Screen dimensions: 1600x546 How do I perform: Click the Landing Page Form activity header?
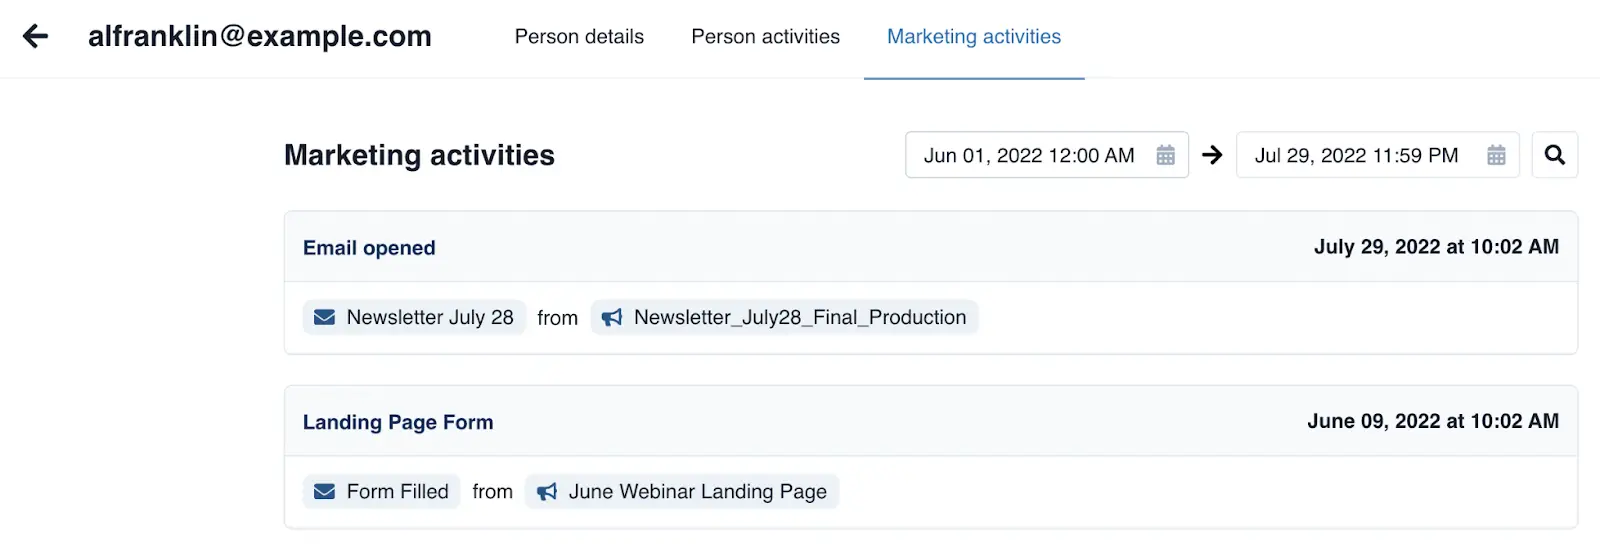pyautogui.click(x=398, y=422)
